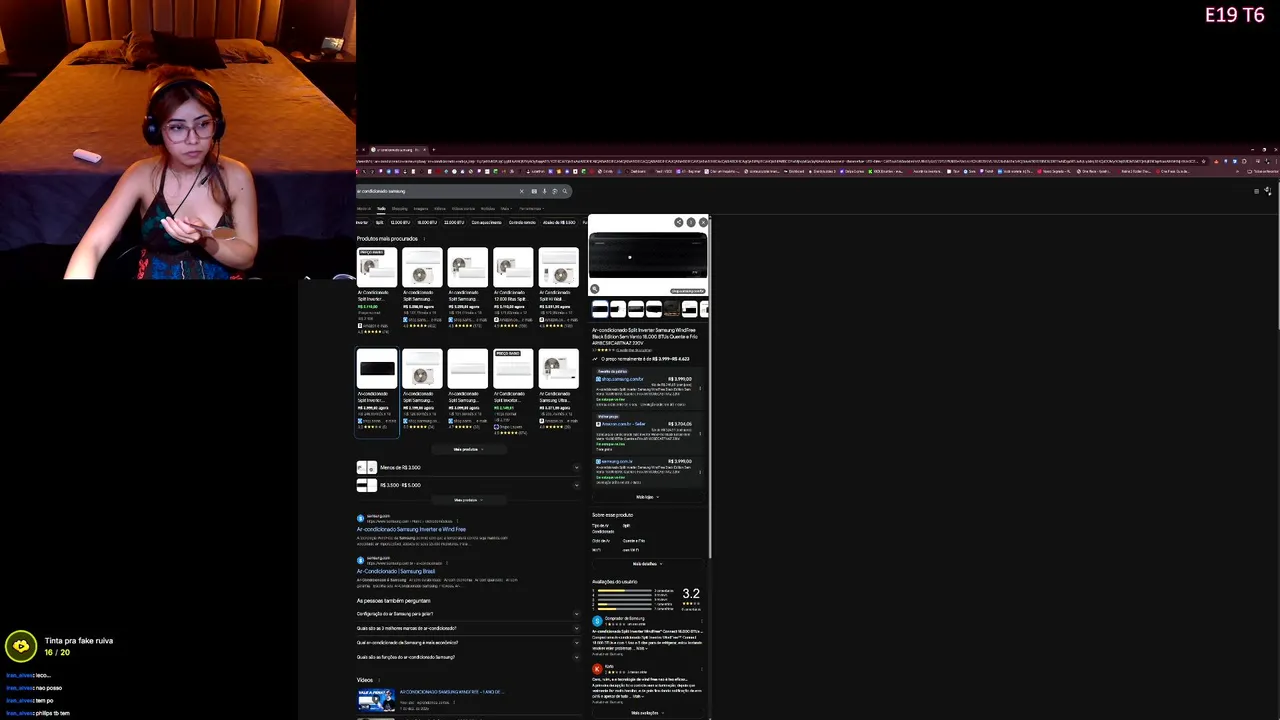Apply the Controle remoto filter chip
This screenshot has width=1280, height=720.
point(522,222)
